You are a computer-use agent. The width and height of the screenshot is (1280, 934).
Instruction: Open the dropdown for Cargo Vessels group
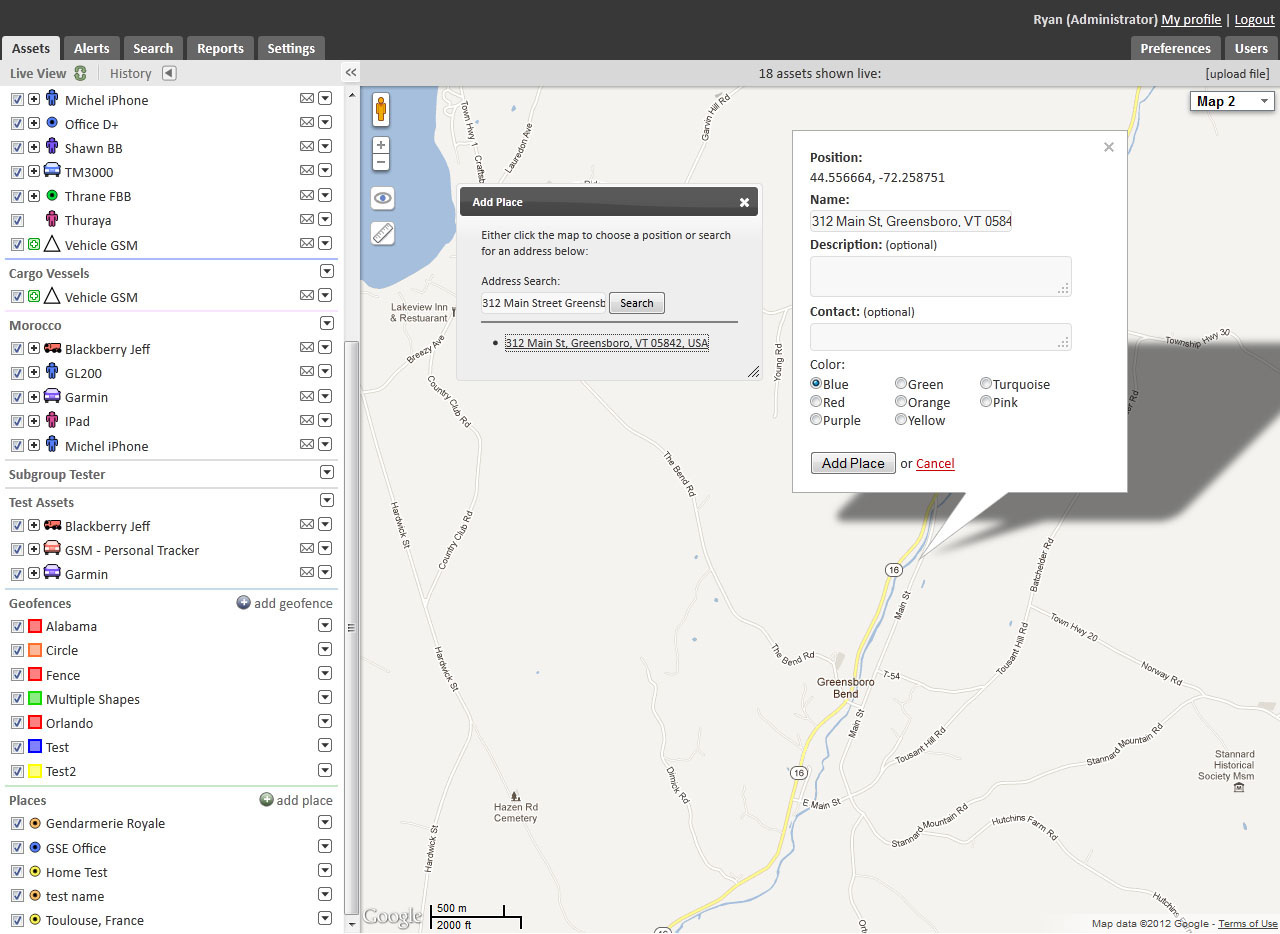click(326, 271)
